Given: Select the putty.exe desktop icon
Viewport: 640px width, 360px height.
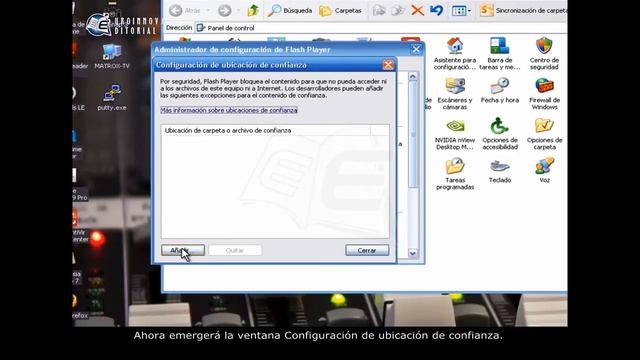Looking at the screenshot, I should click(x=111, y=98).
